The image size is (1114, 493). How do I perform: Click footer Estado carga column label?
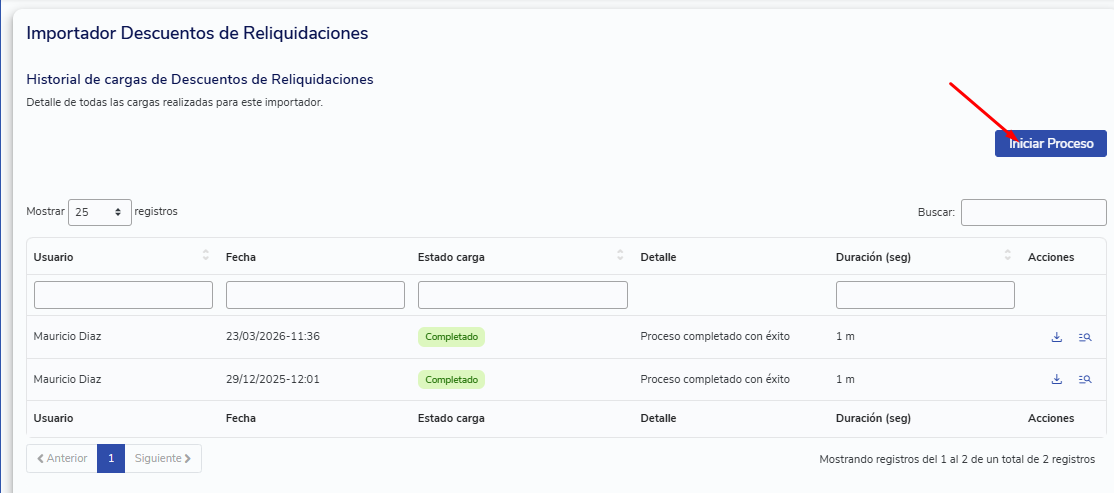point(451,418)
